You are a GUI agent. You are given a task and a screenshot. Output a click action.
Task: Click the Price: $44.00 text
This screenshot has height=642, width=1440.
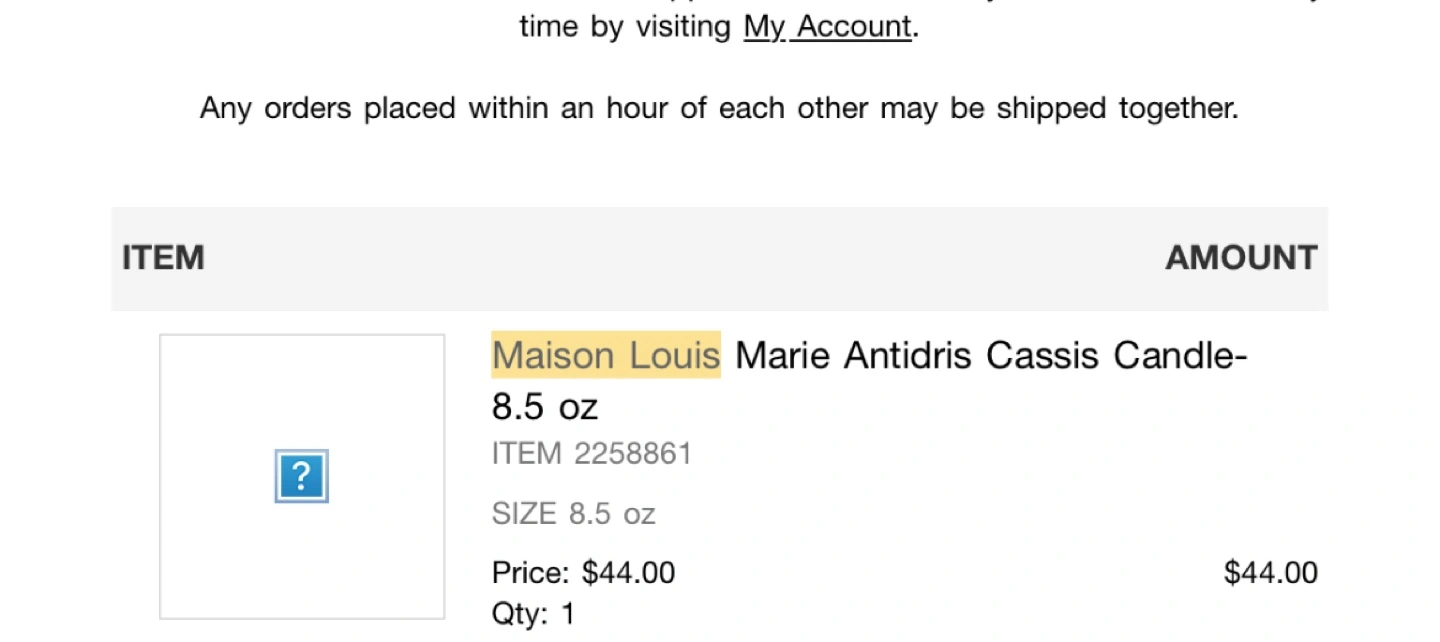point(583,573)
